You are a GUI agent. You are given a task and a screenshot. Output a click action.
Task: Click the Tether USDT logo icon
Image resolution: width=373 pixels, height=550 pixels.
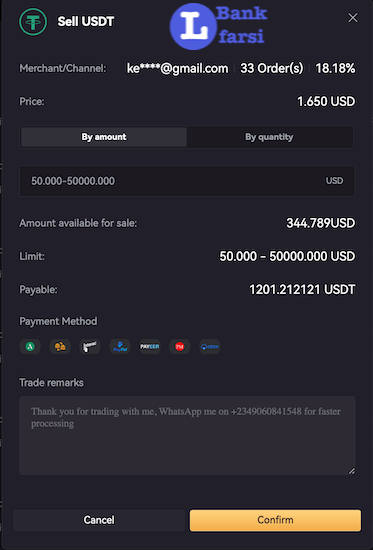tap(33, 22)
